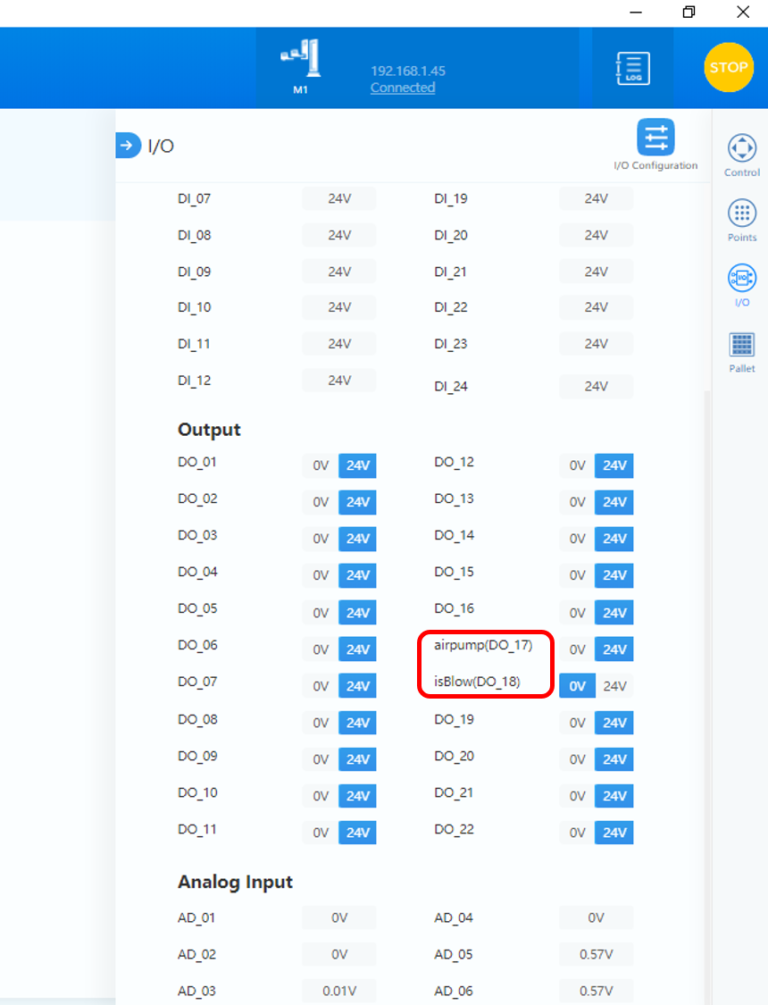Open the Pallet panel icon

pos(742,345)
